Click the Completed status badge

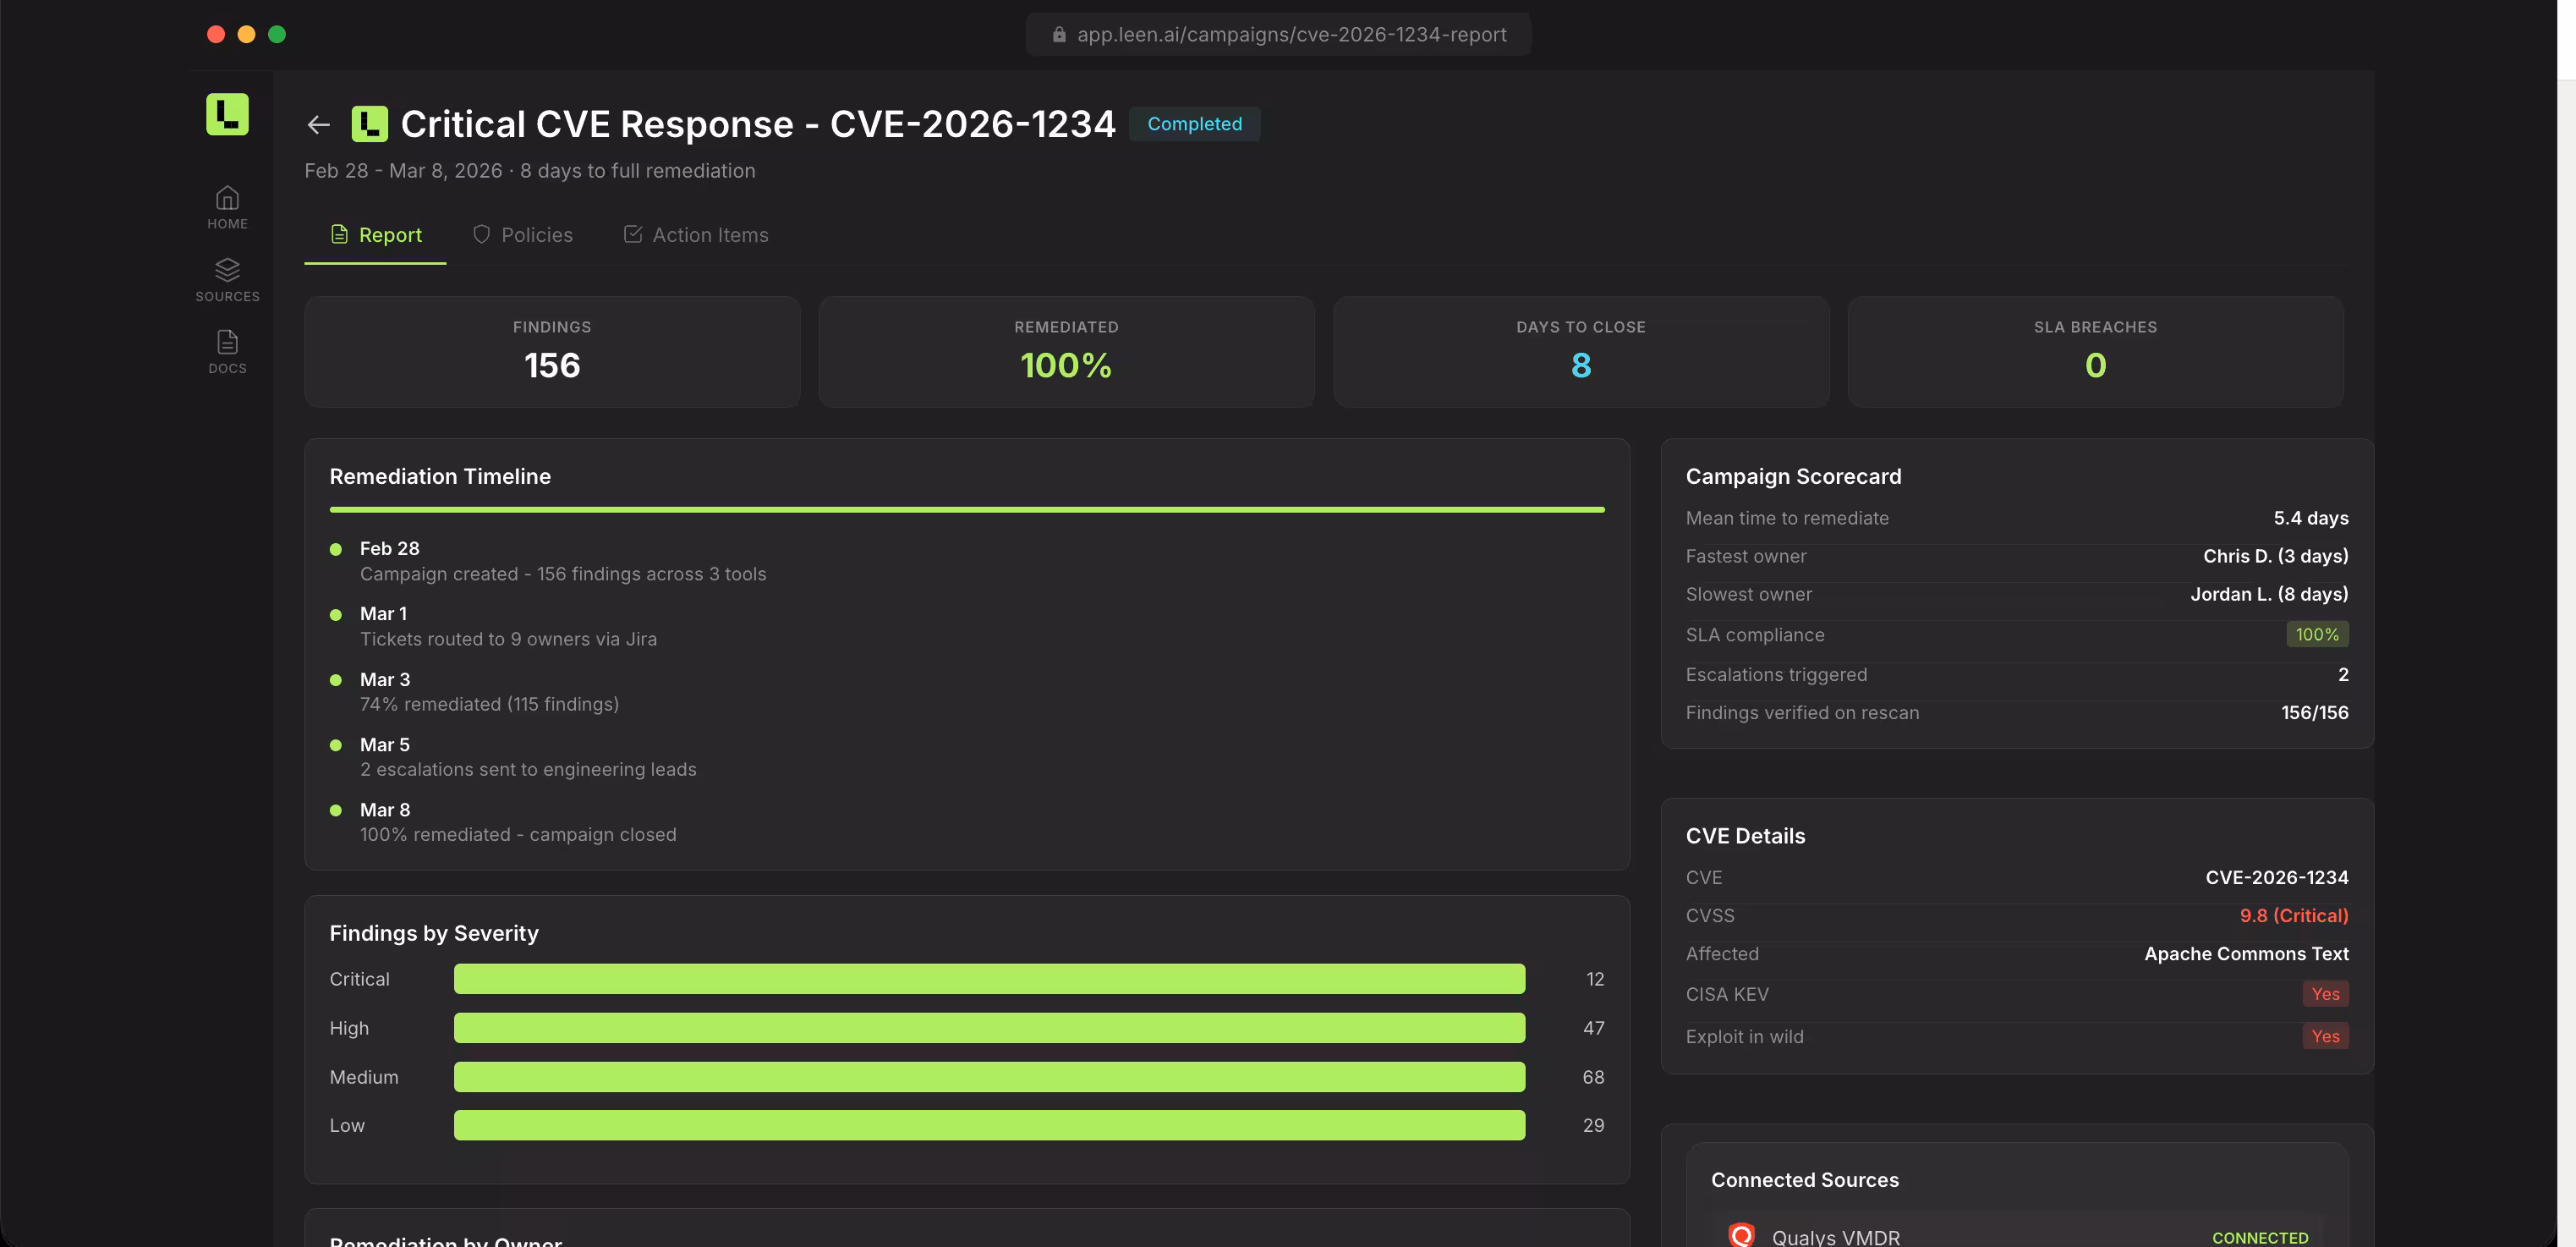coord(1194,124)
